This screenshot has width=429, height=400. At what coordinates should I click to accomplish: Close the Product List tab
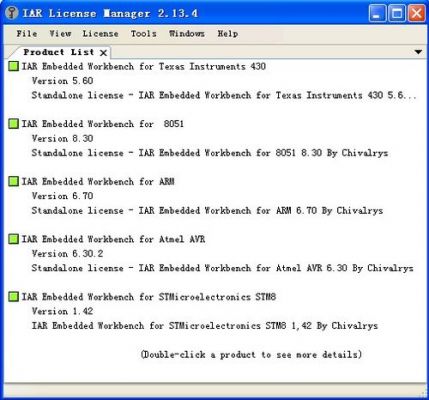click(103, 53)
